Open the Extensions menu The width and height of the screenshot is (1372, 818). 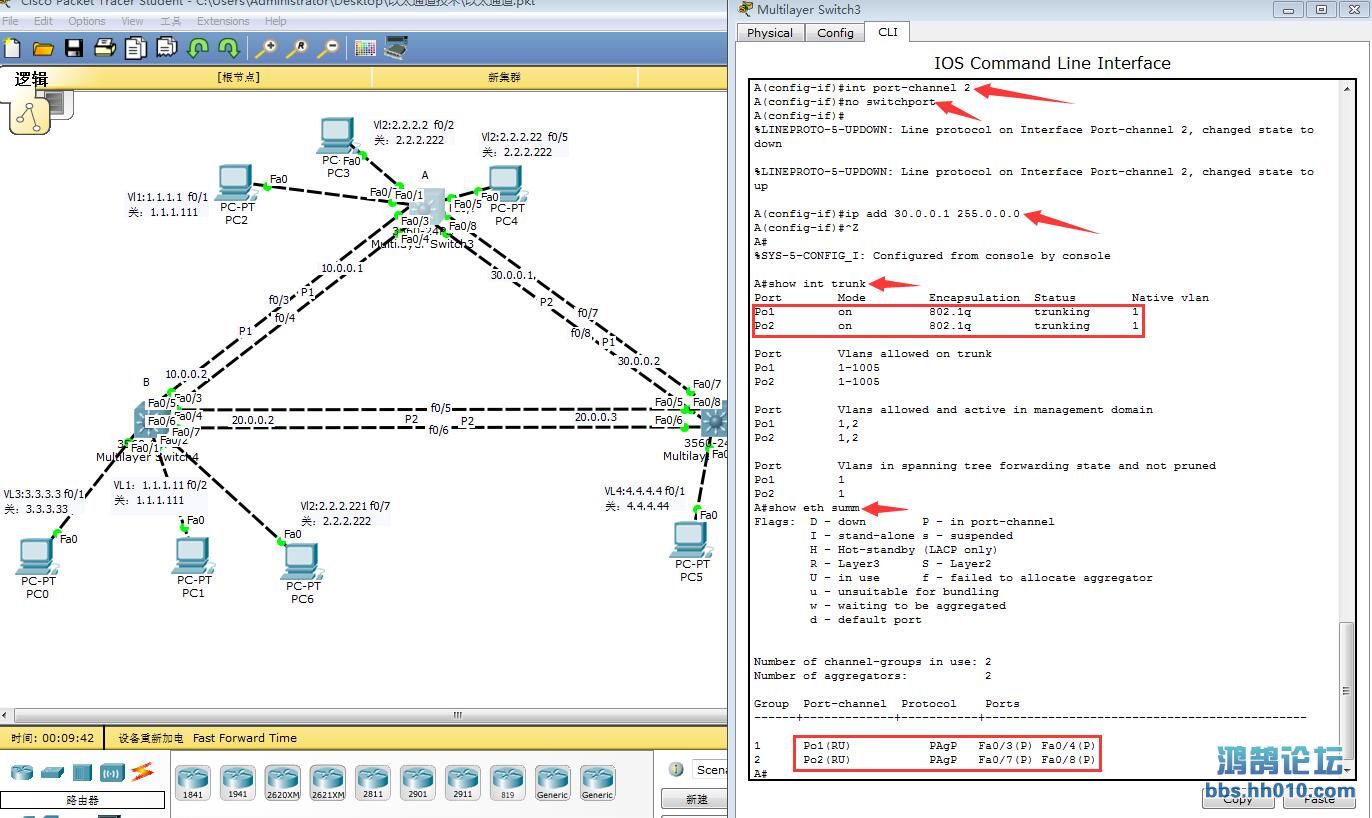click(223, 21)
